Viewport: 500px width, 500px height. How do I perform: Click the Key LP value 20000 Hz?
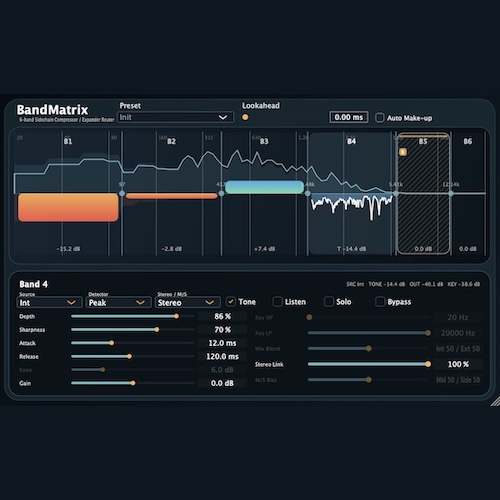[x=458, y=333]
